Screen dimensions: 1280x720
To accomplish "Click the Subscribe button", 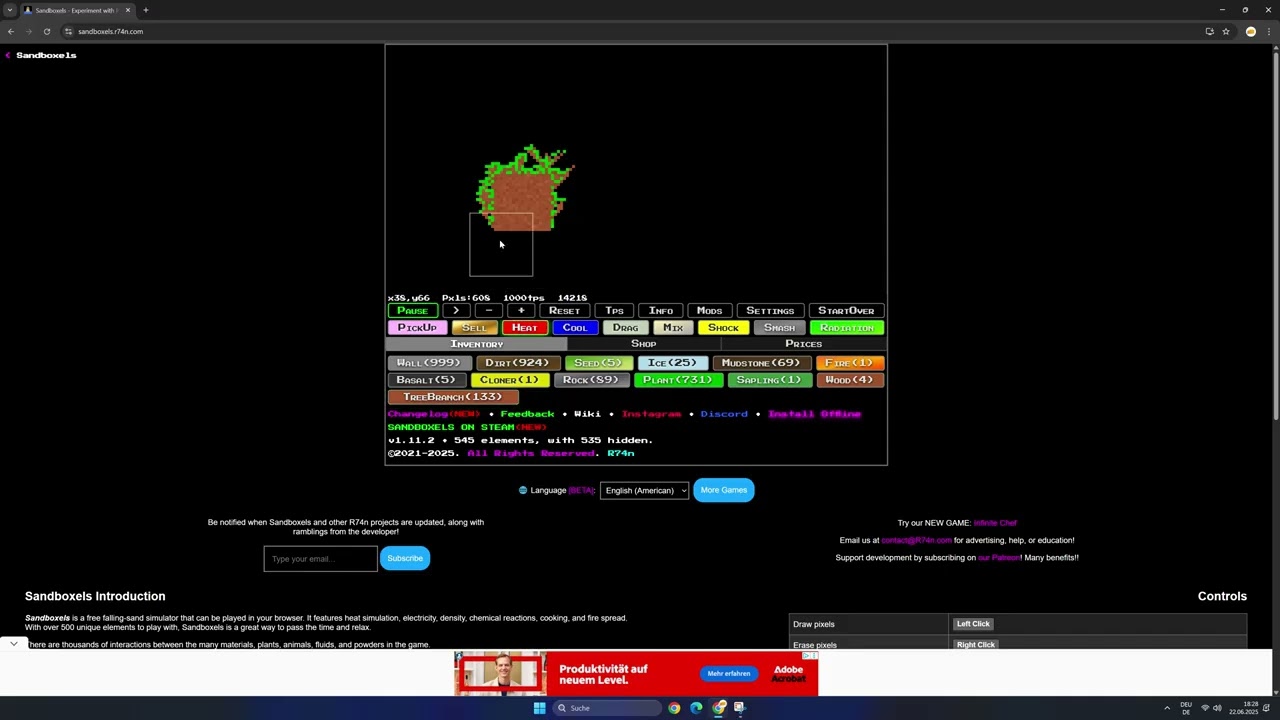I will pyautogui.click(x=405, y=558).
